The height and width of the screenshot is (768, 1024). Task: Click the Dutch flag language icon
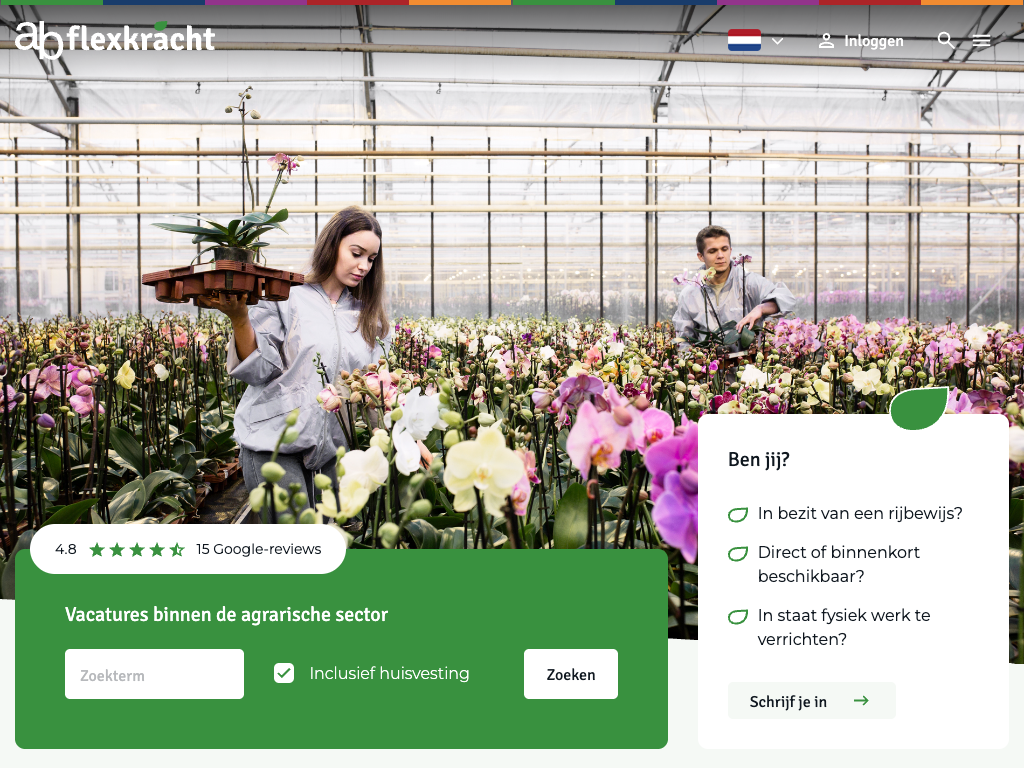coord(744,40)
